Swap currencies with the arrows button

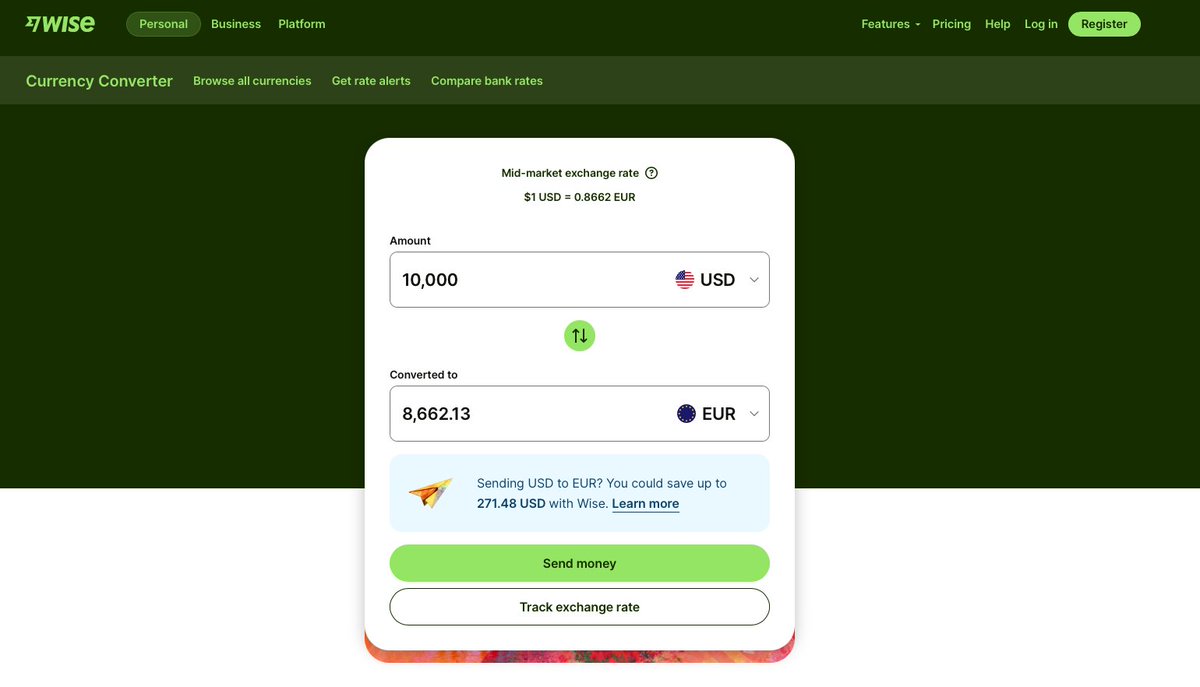point(579,335)
